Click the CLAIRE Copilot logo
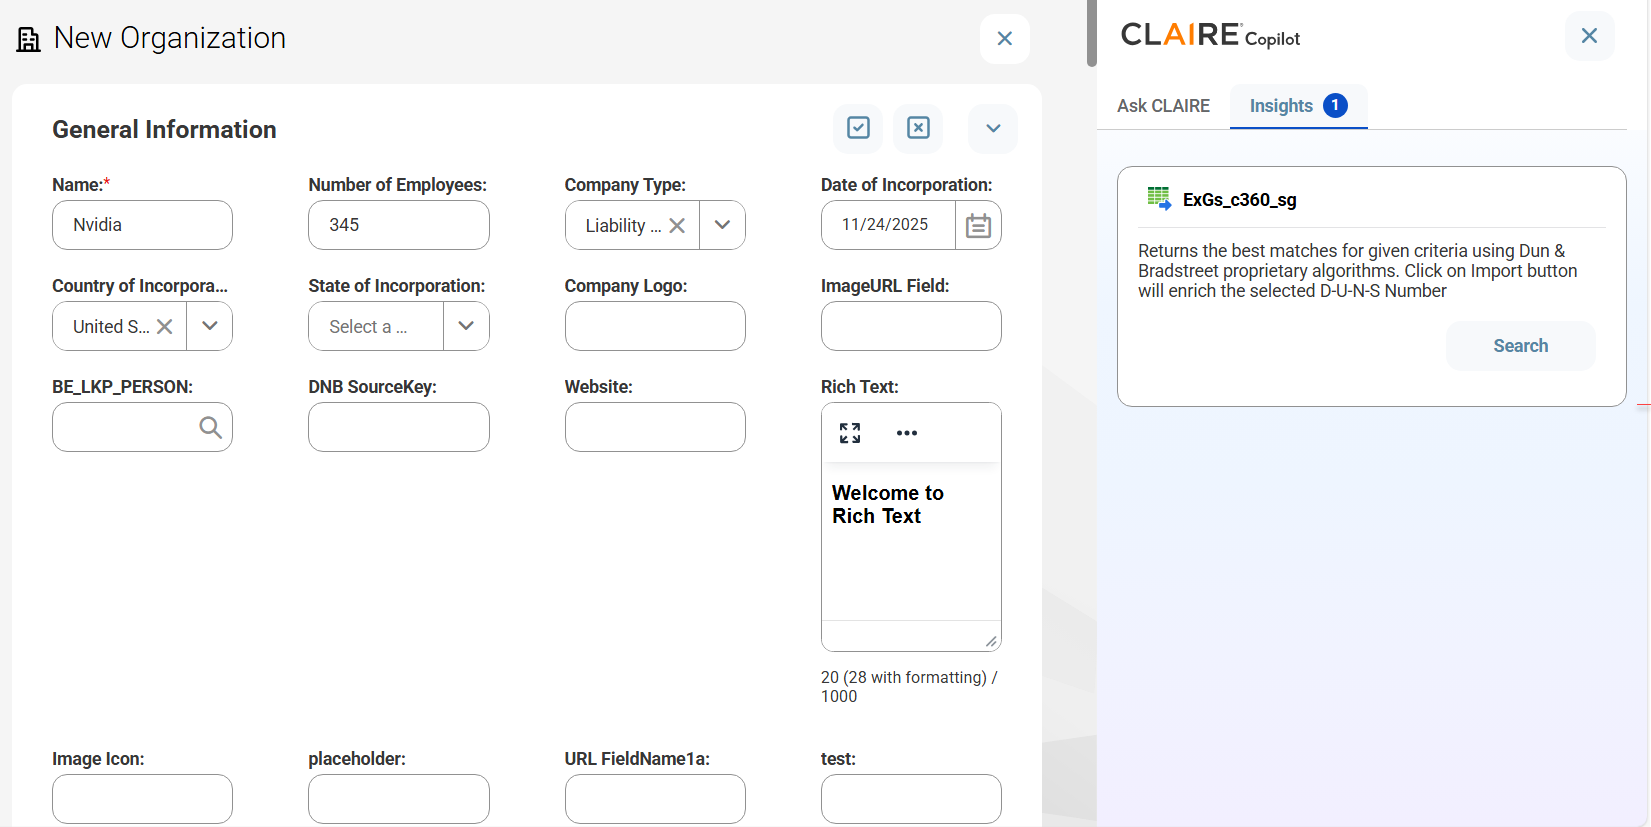1651x827 pixels. coord(1210,36)
